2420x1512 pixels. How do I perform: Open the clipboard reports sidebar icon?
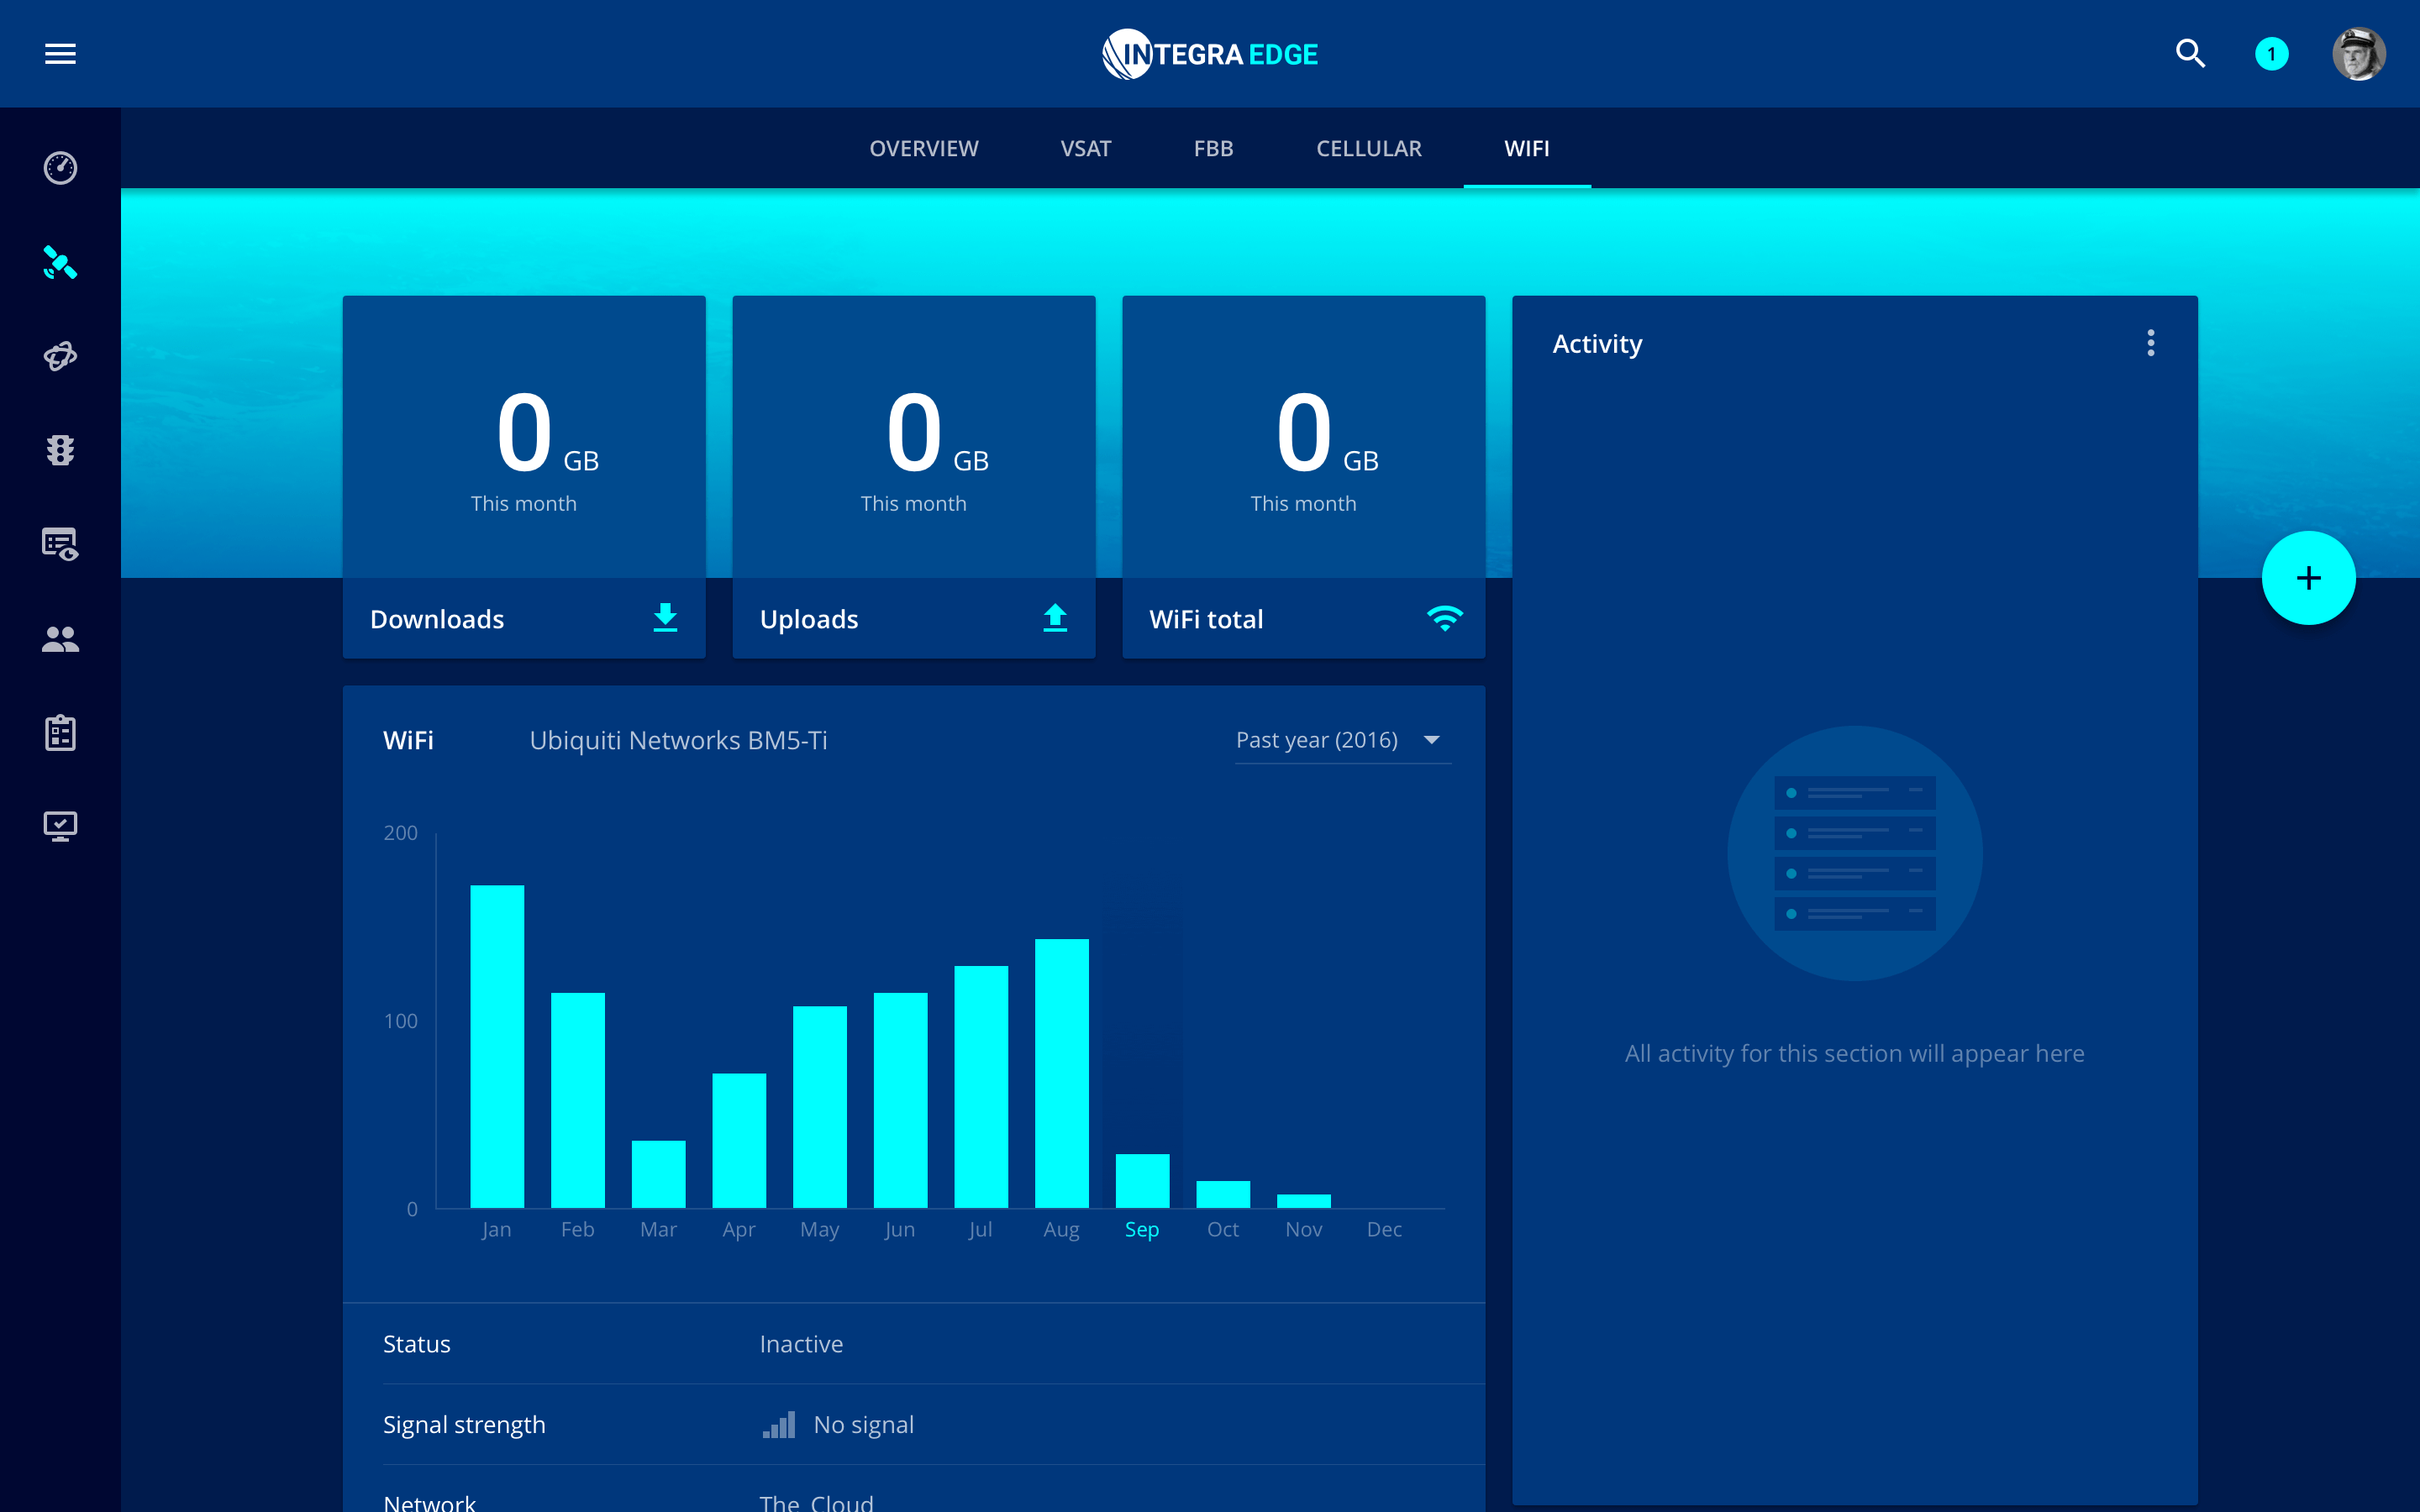(x=60, y=733)
